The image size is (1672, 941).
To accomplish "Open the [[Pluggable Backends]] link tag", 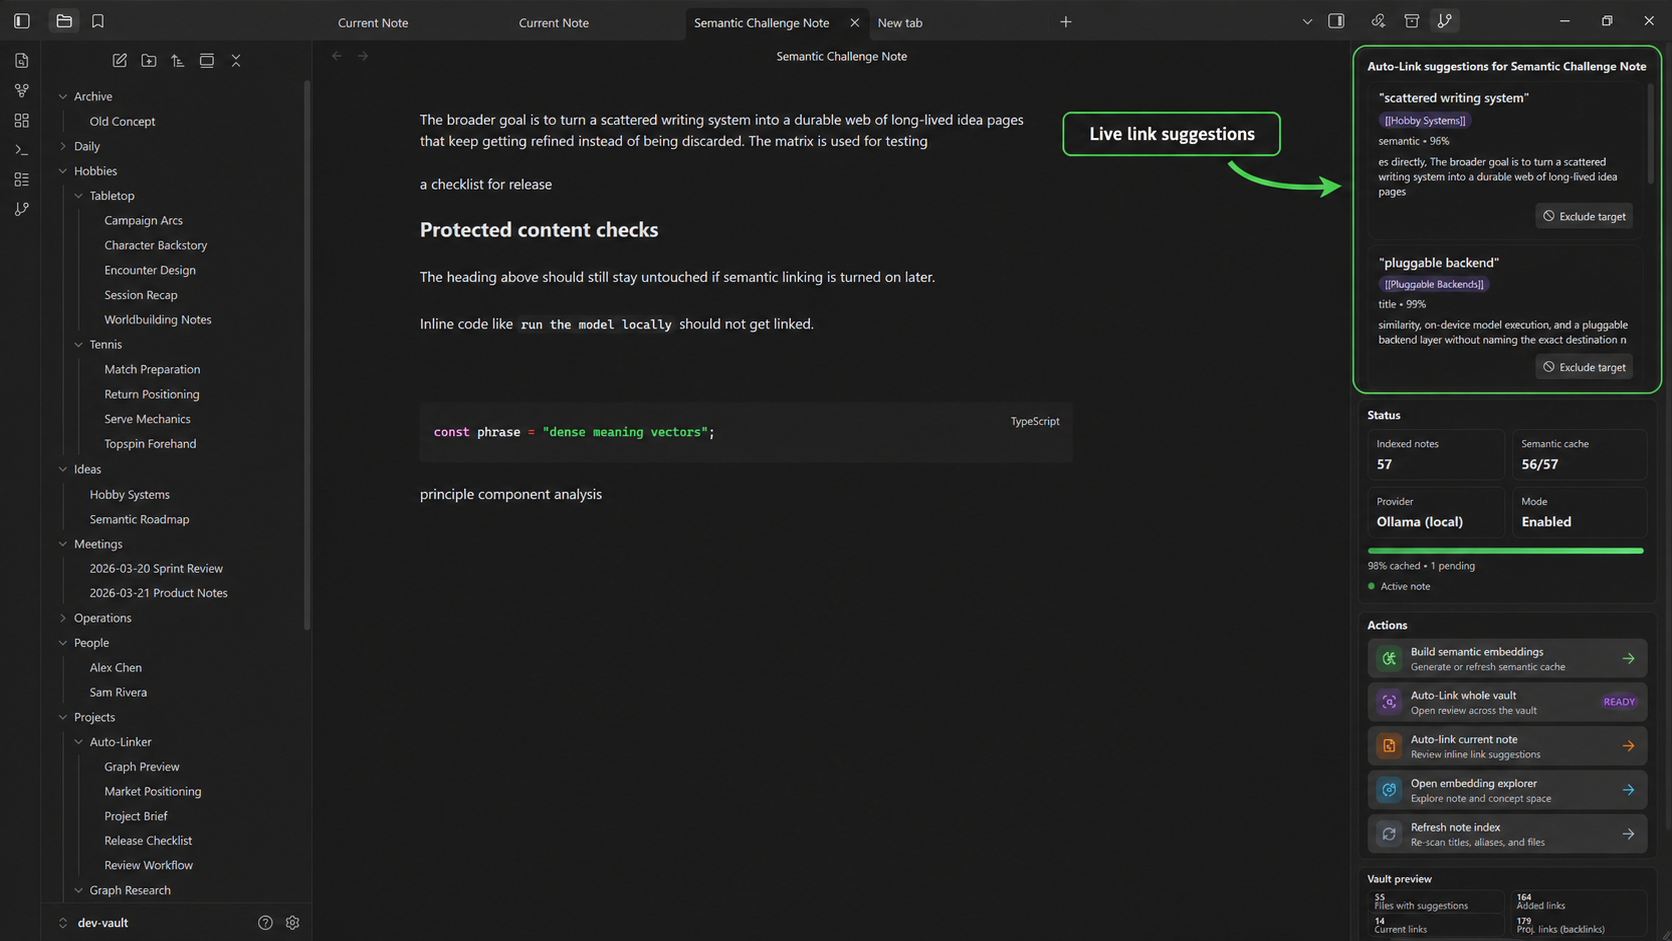I will pyautogui.click(x=1434, y=284).
